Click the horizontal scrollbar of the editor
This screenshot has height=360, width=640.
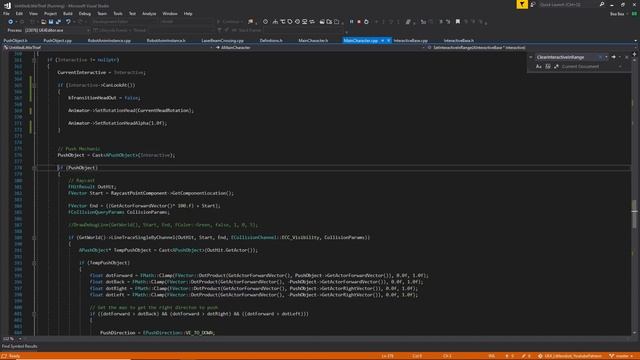[327, 339]
